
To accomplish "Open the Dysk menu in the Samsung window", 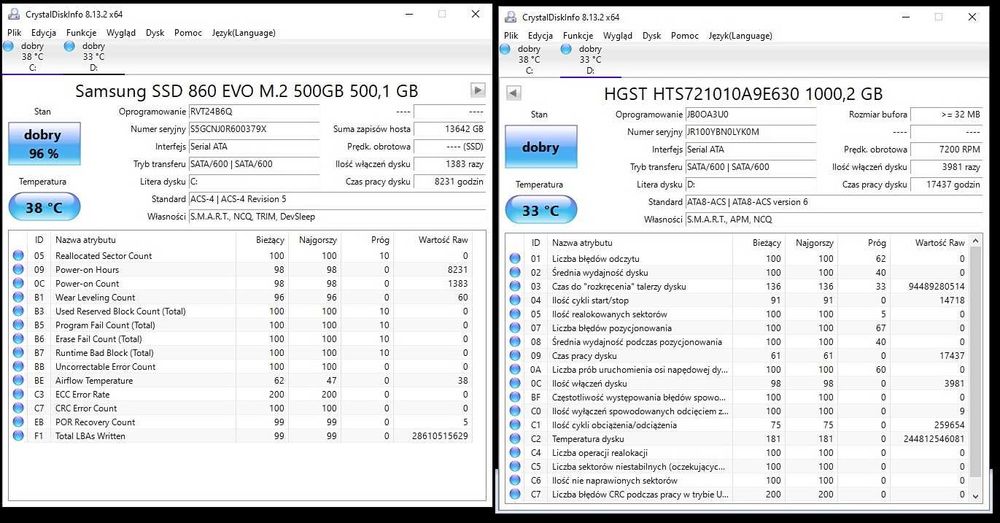I will click(x=155, y=33).
